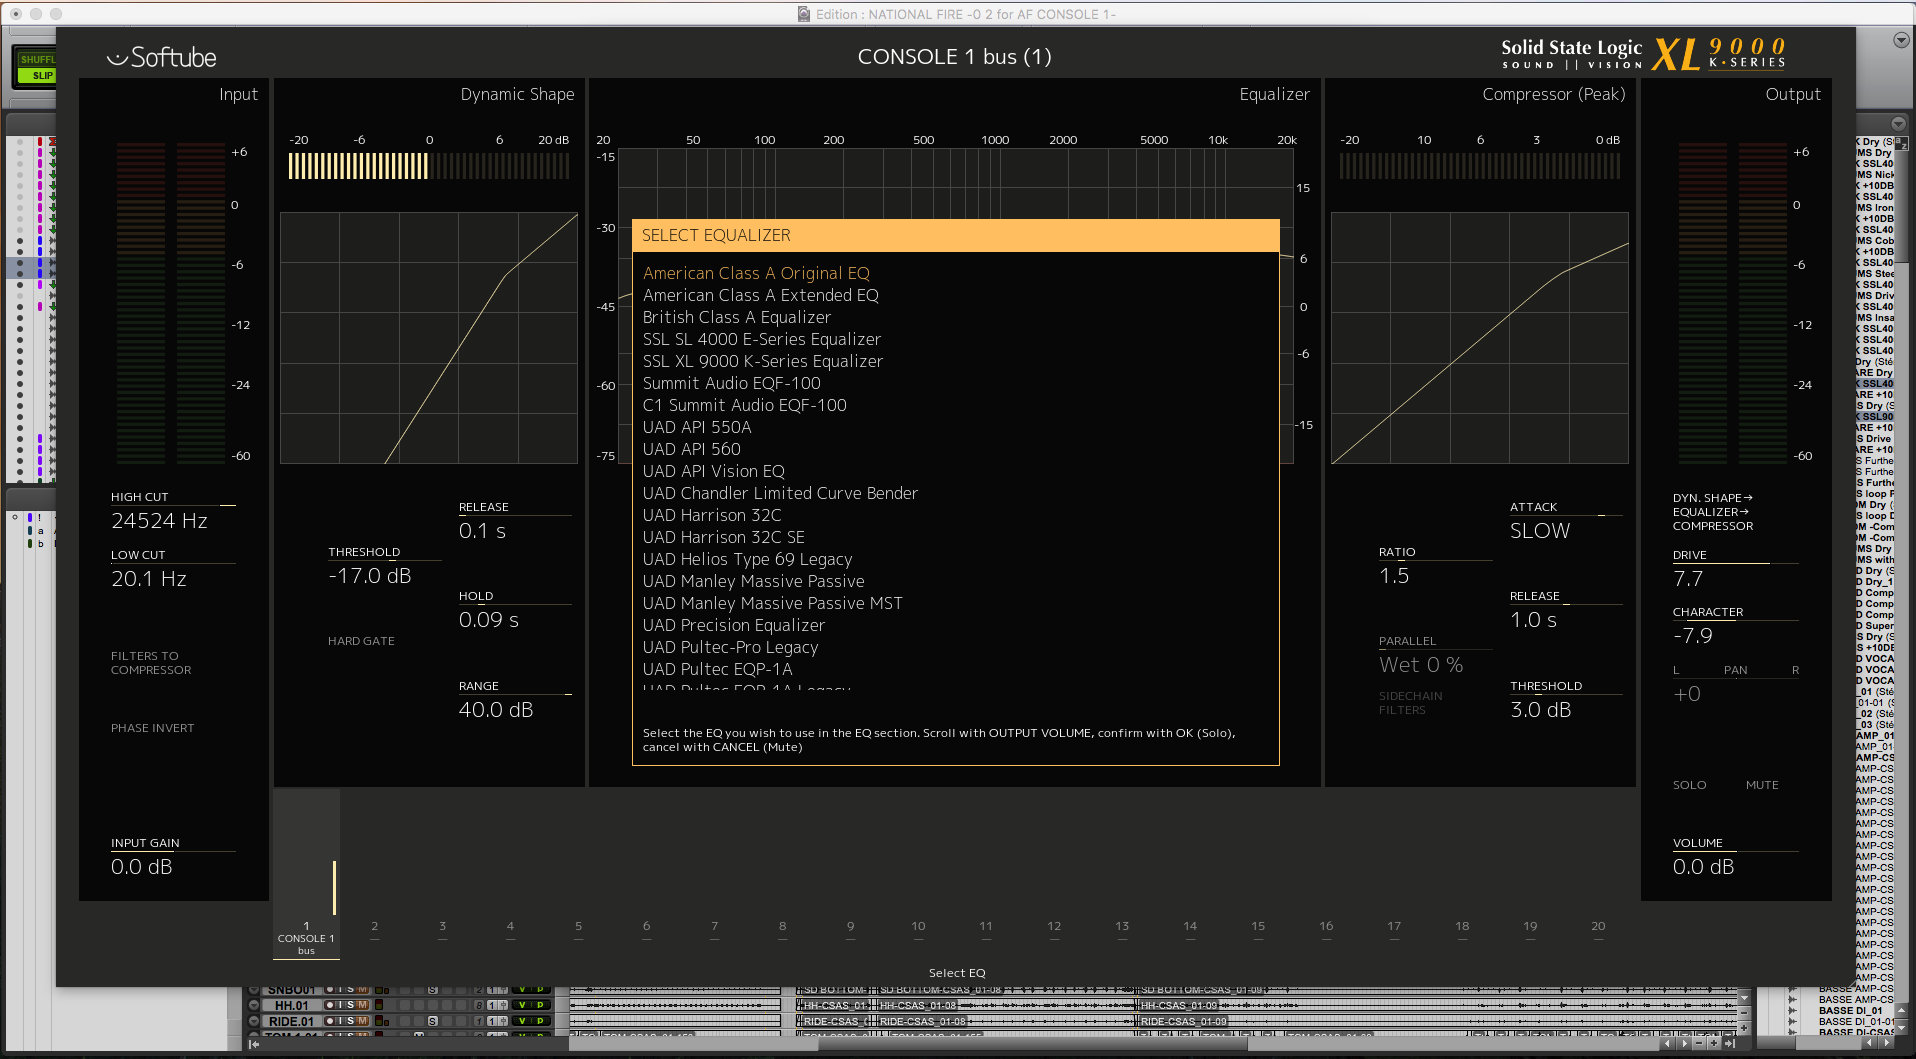Click the green p icon on RIDE.01 track
Screen dimensions: 1916x1059
click(x=540, y=1021)
